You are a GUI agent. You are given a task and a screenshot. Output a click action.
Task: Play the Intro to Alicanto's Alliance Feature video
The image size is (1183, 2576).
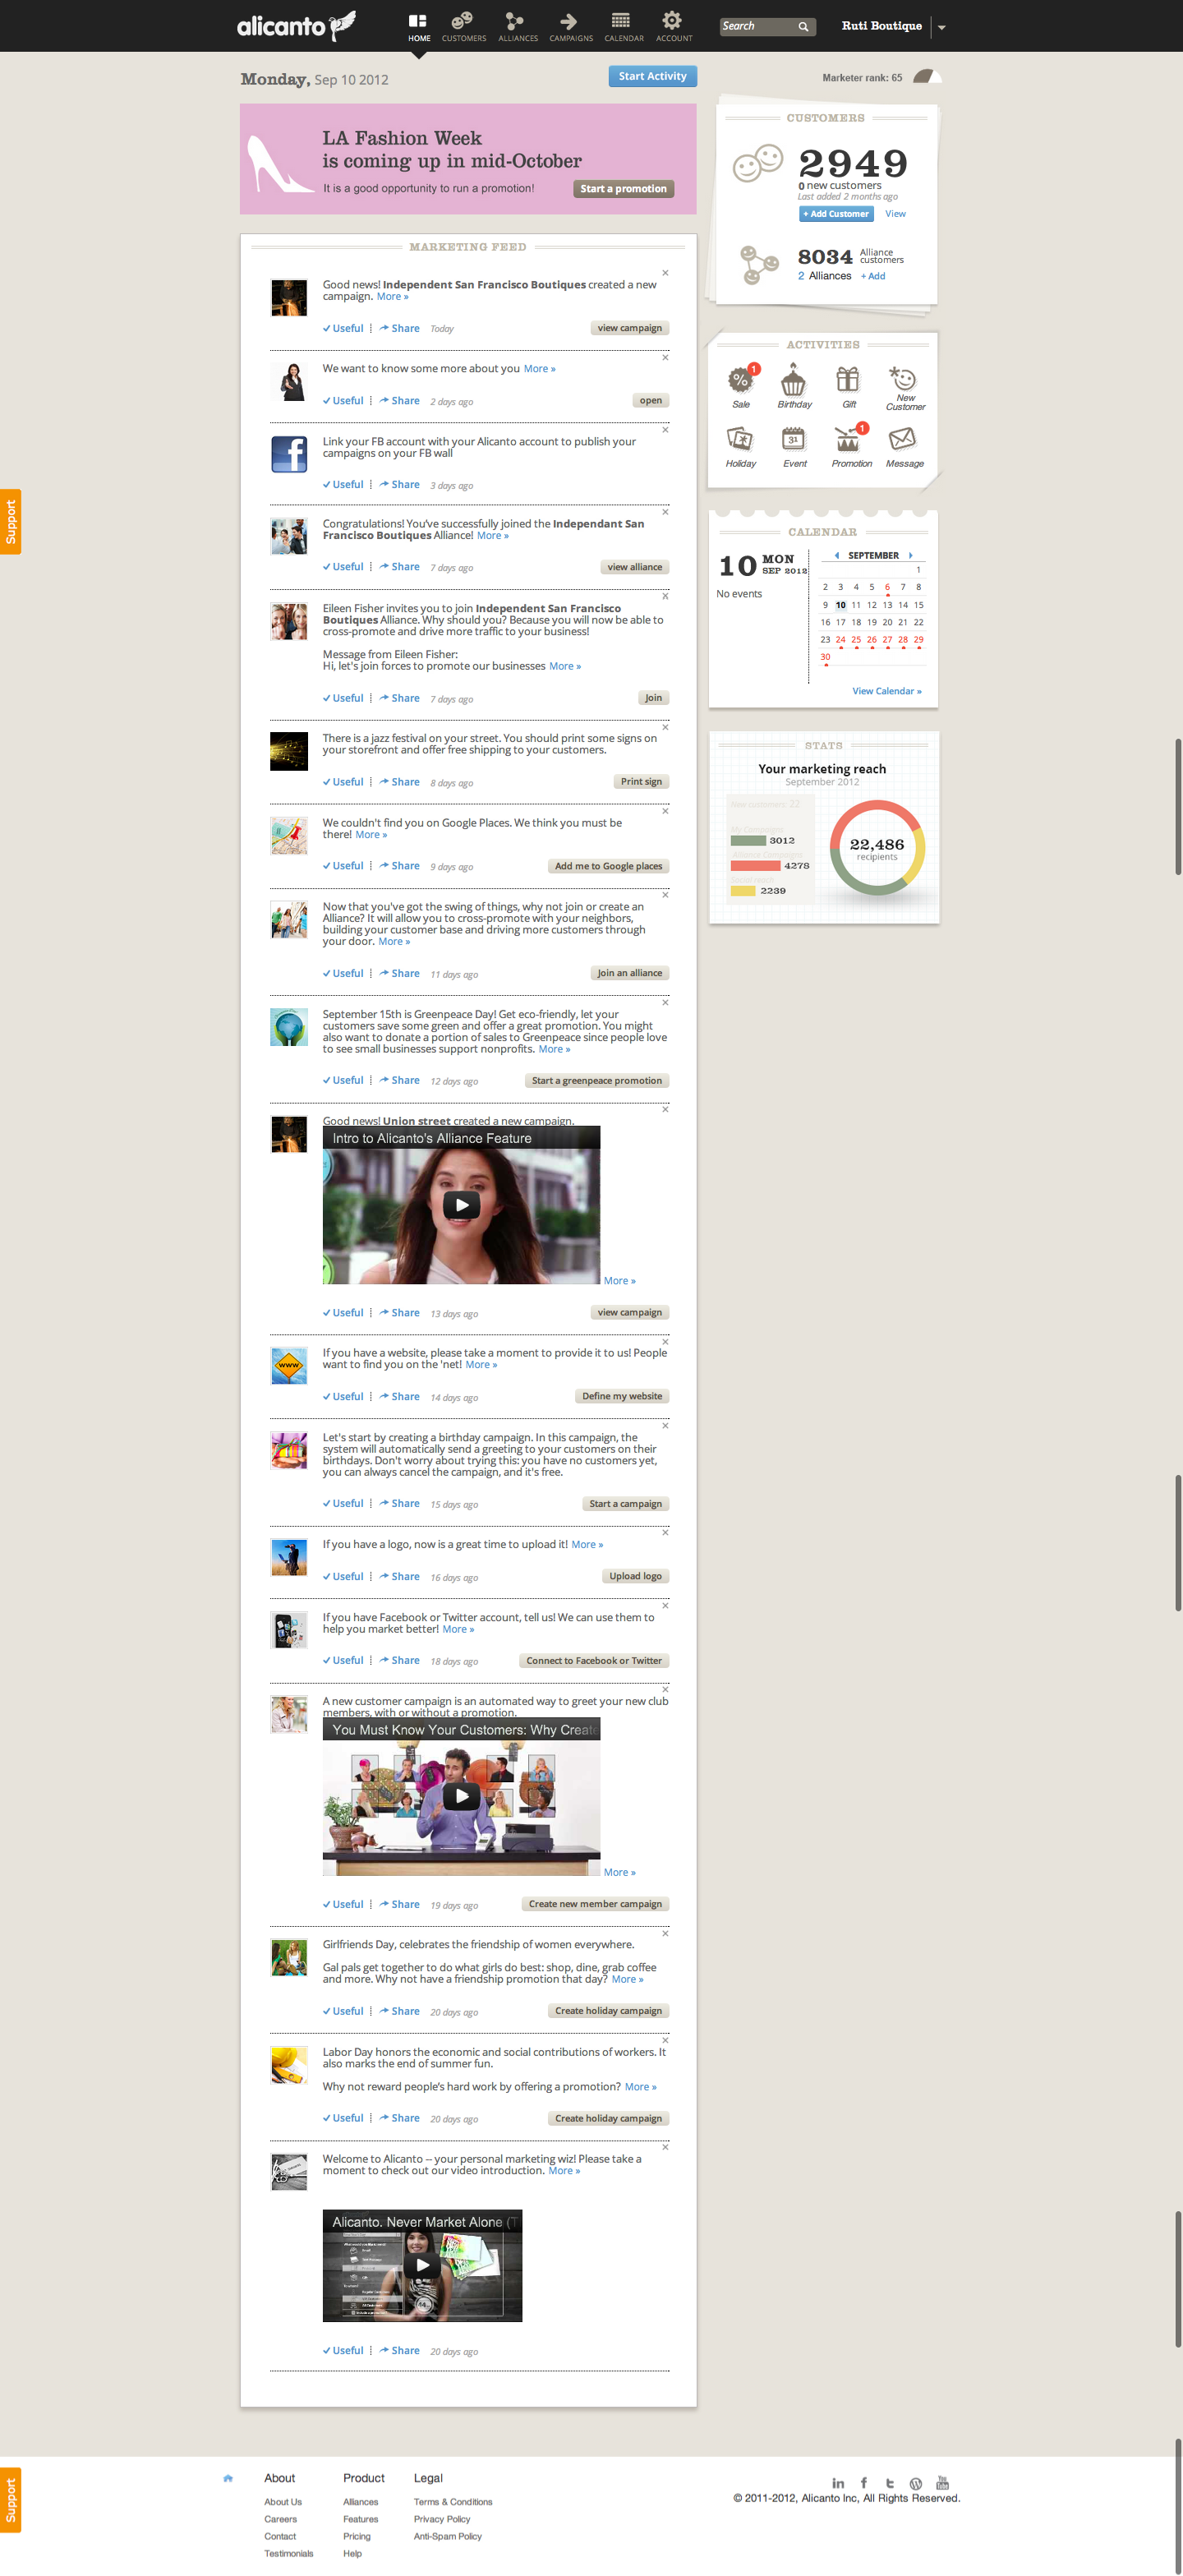tap(461, 1205)
